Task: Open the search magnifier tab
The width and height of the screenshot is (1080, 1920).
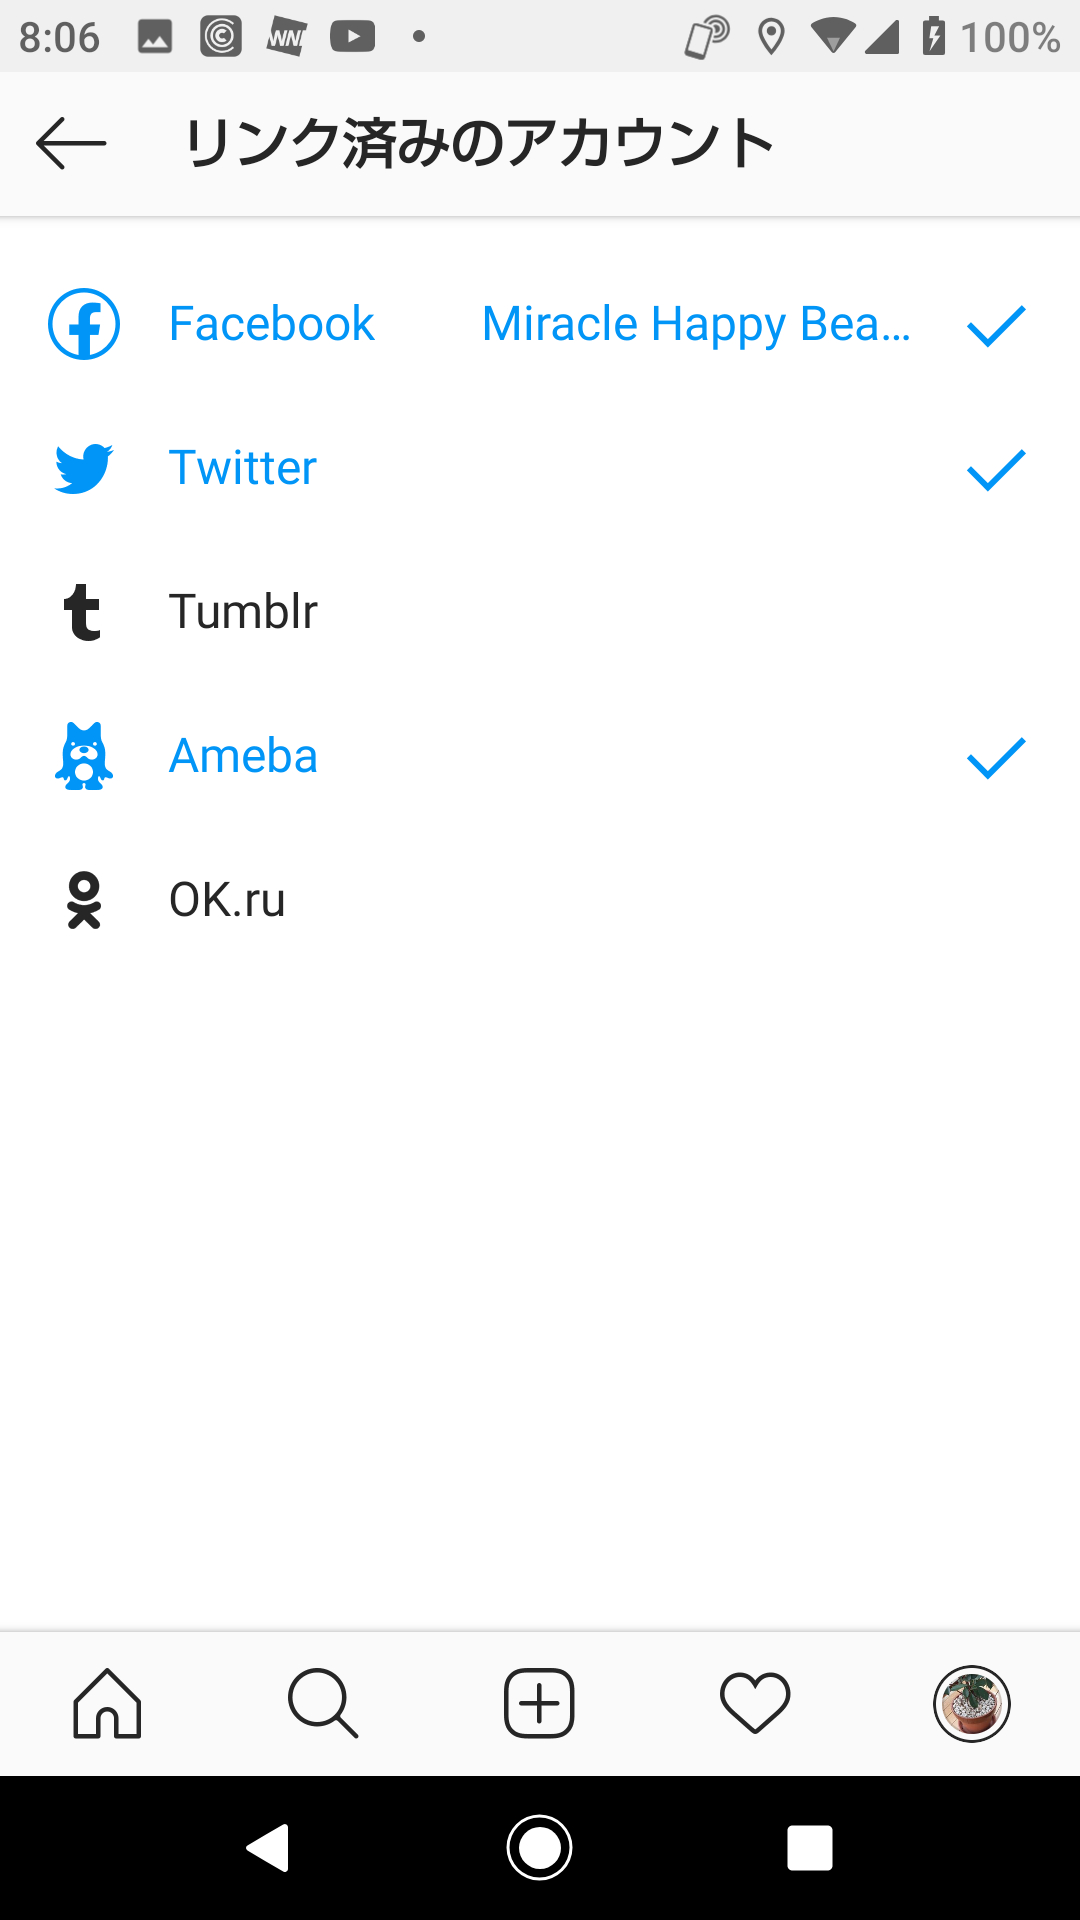Action: point(323,1703)
